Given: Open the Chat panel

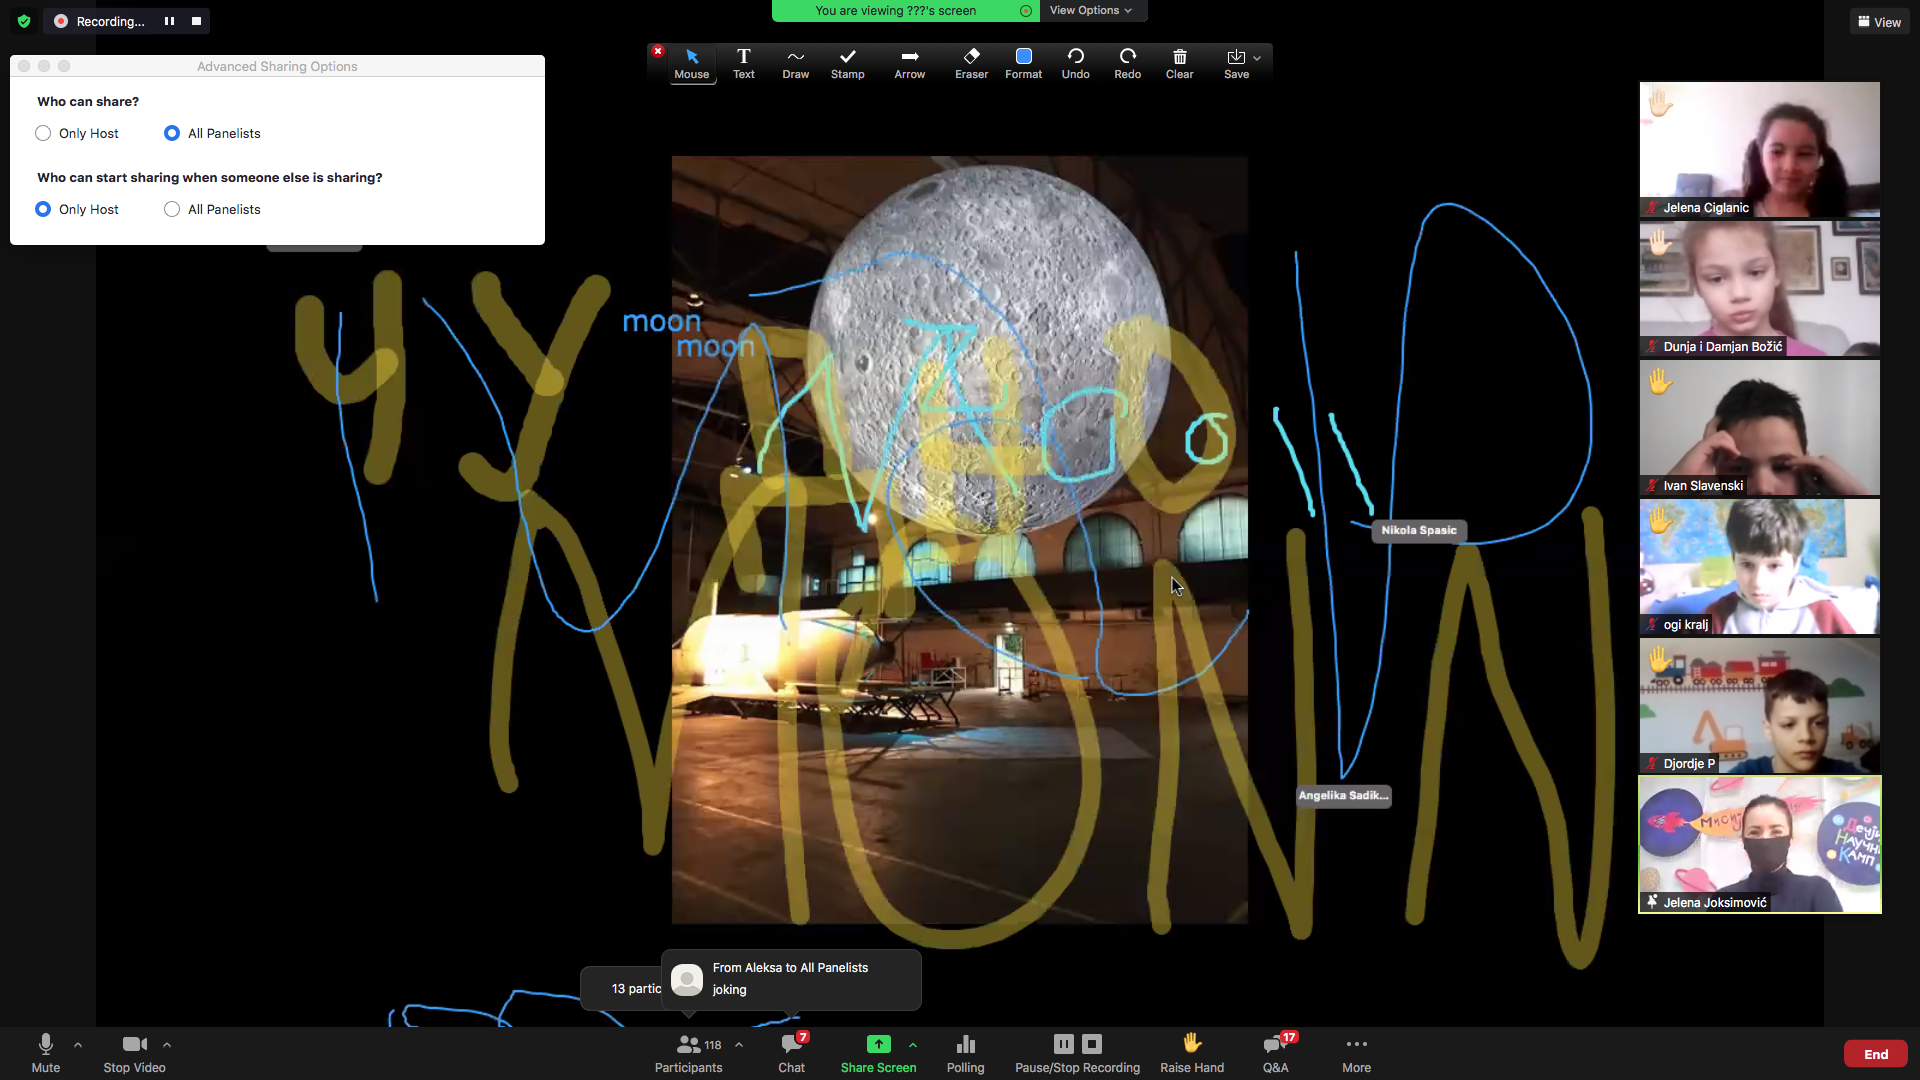Looking at the screenshot, I should click(791, 1054).
